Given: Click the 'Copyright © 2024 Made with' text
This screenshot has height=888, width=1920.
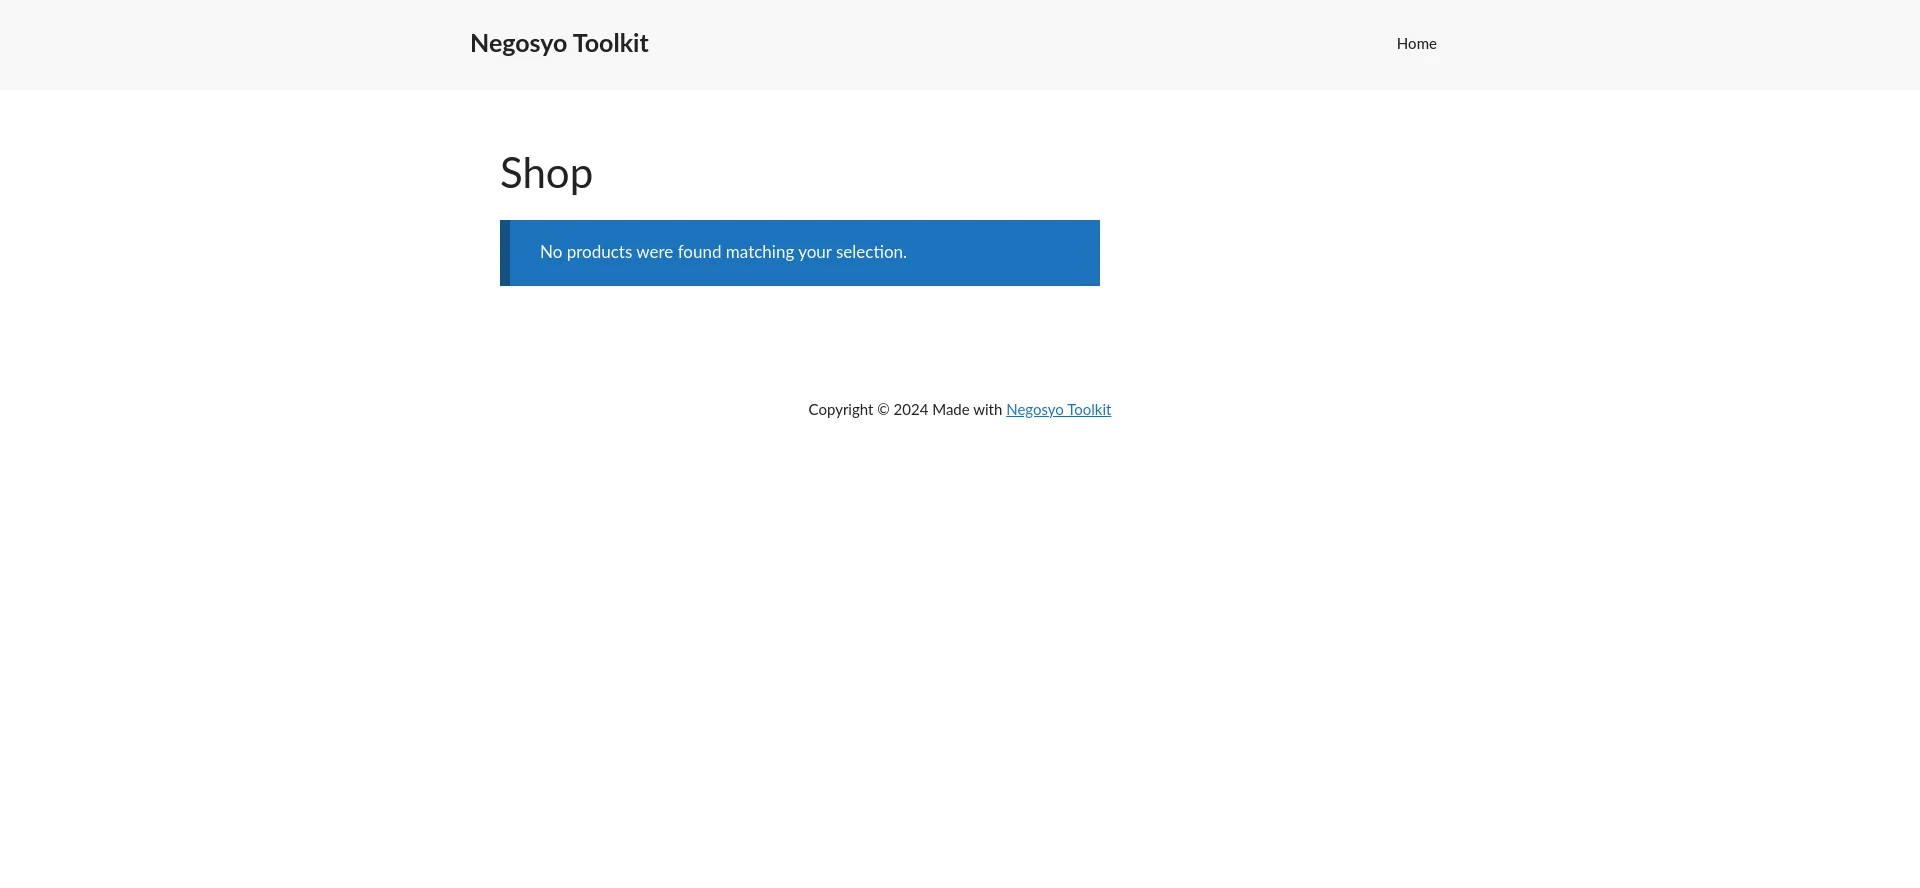Looking at the screenshot, I should click(x=905, y=410).
